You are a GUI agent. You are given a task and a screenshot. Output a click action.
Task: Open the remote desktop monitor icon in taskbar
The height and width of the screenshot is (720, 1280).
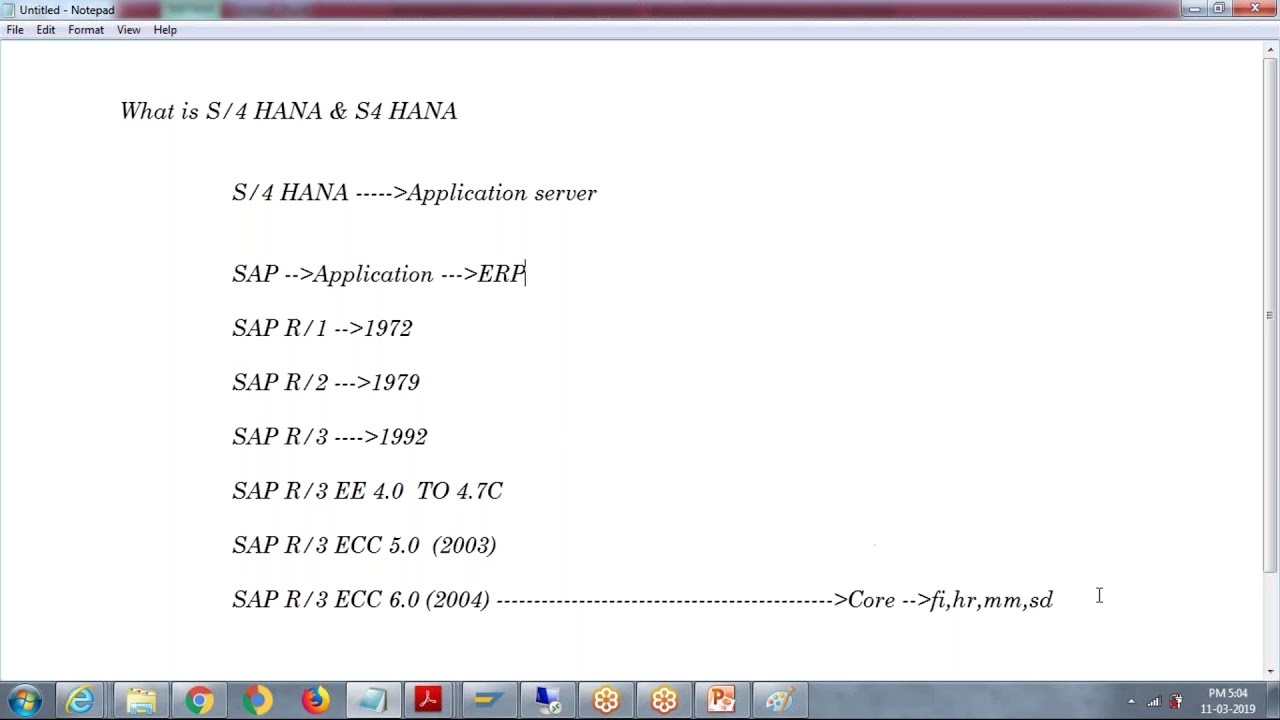pyautogui.click(x=547, y=700)
